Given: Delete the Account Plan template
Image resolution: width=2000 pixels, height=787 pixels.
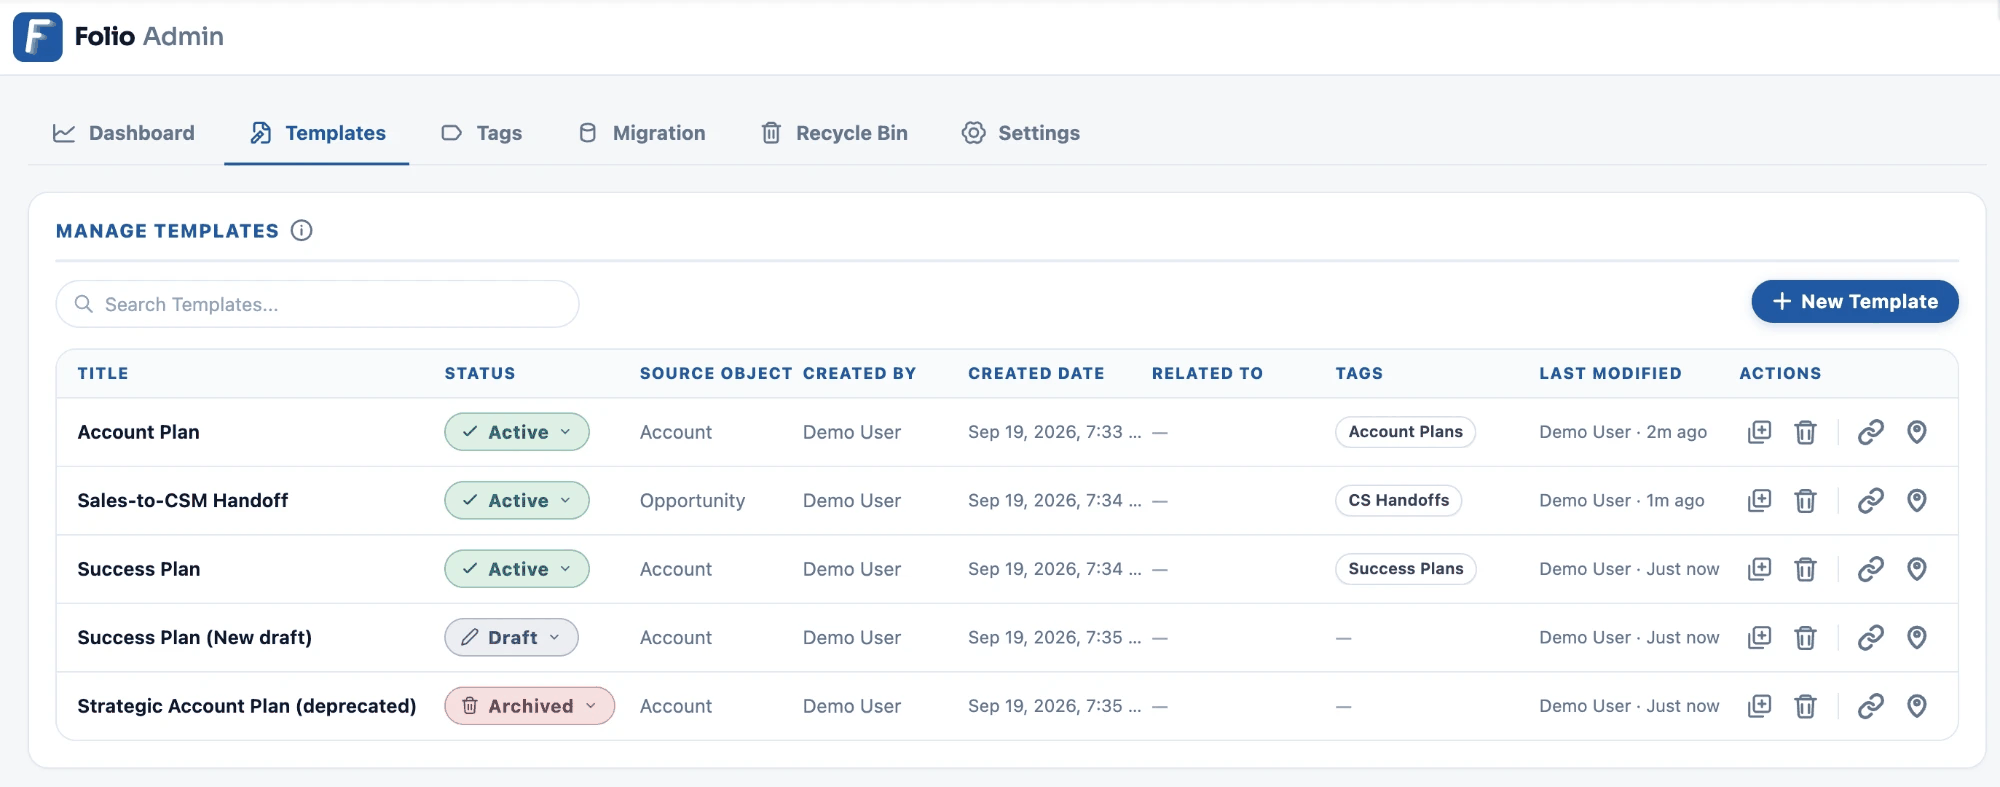Looking at the screenshot, I should coord(1805,432).
